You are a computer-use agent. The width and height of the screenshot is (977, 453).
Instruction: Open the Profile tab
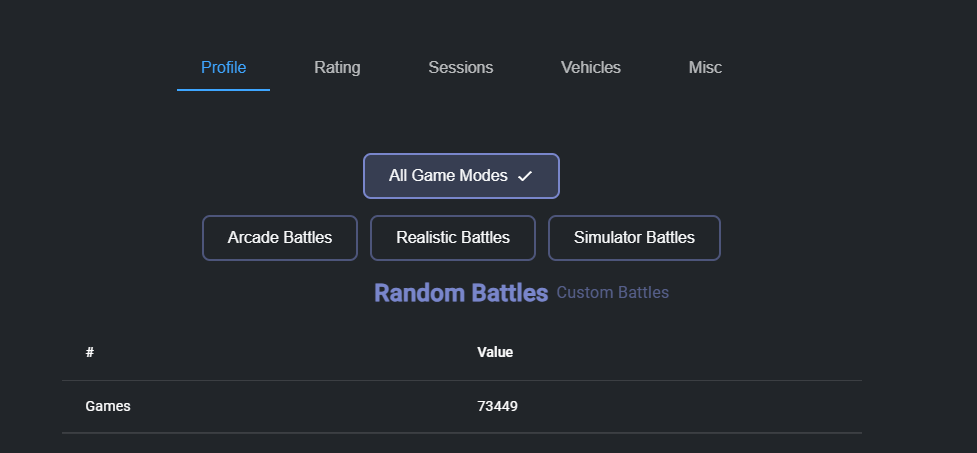[x=223, y=67]
